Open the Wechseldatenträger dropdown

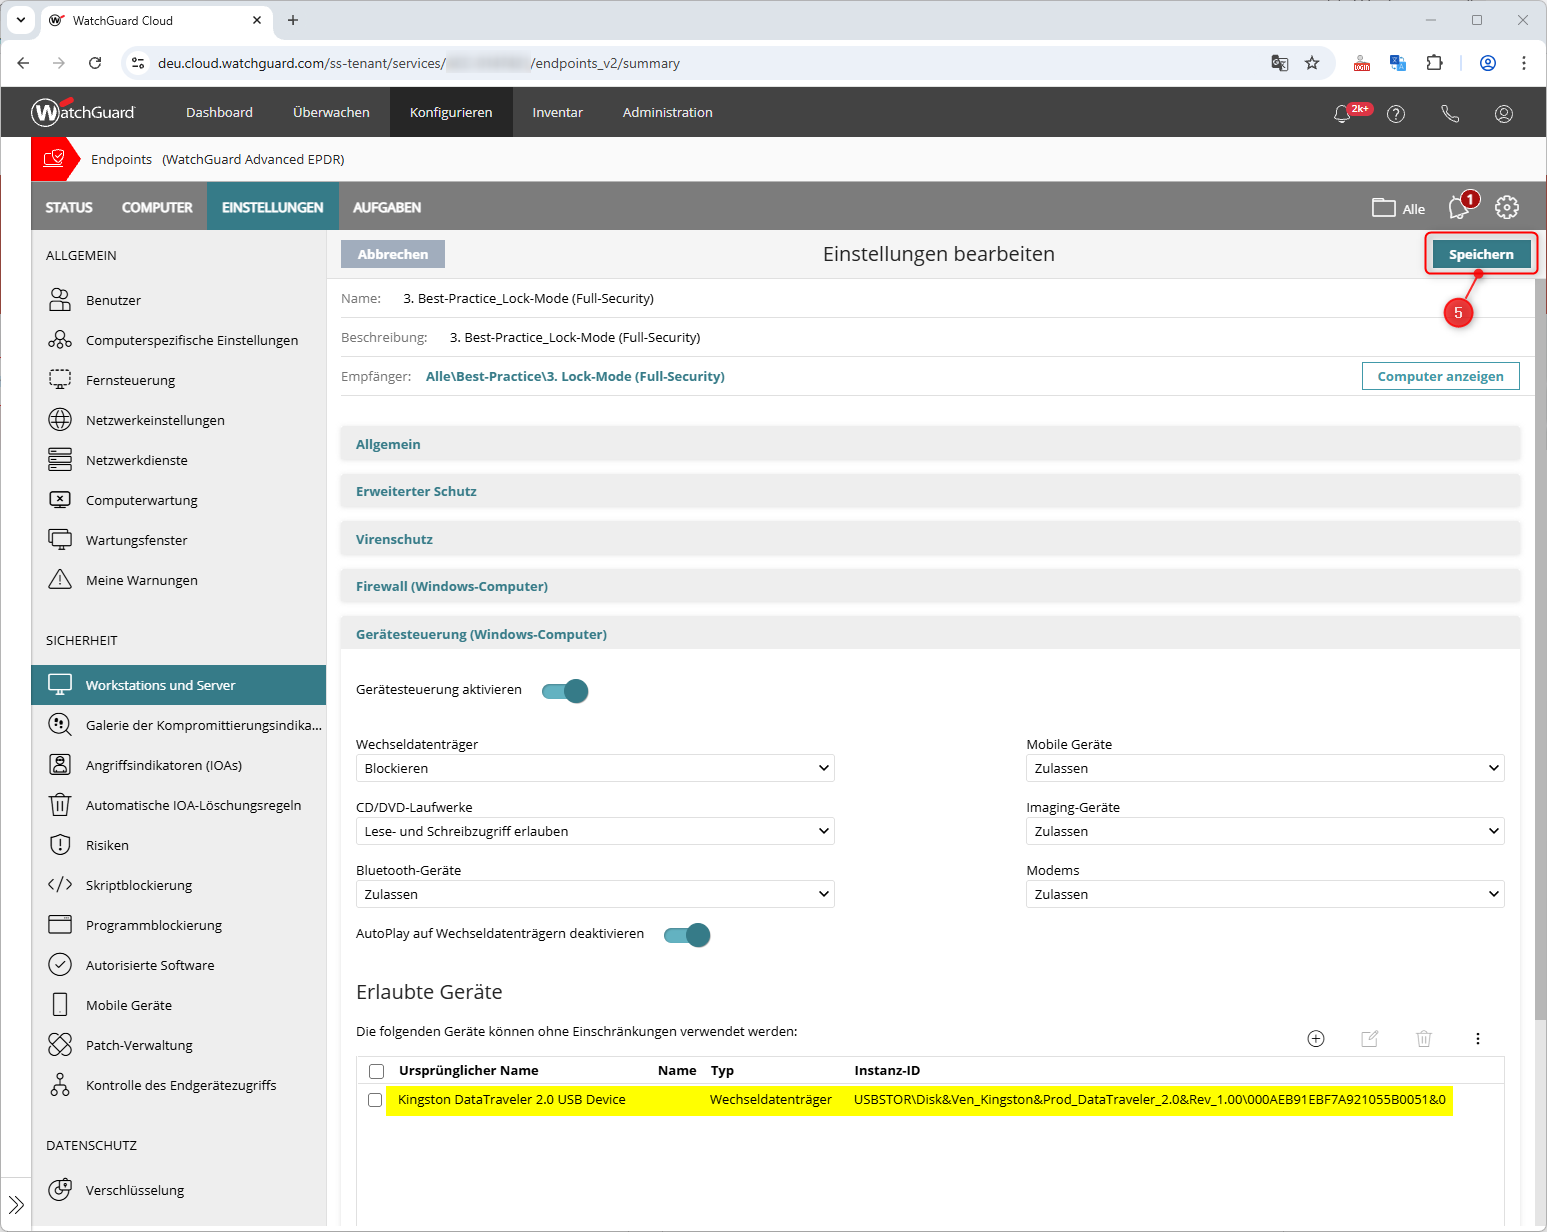pos(595,768)
